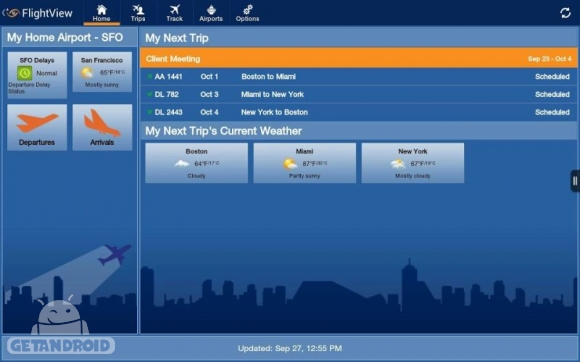The height and width of the screenshot is (362, 580).
Task: Go to the Airports tab
Action: (211, 13)
